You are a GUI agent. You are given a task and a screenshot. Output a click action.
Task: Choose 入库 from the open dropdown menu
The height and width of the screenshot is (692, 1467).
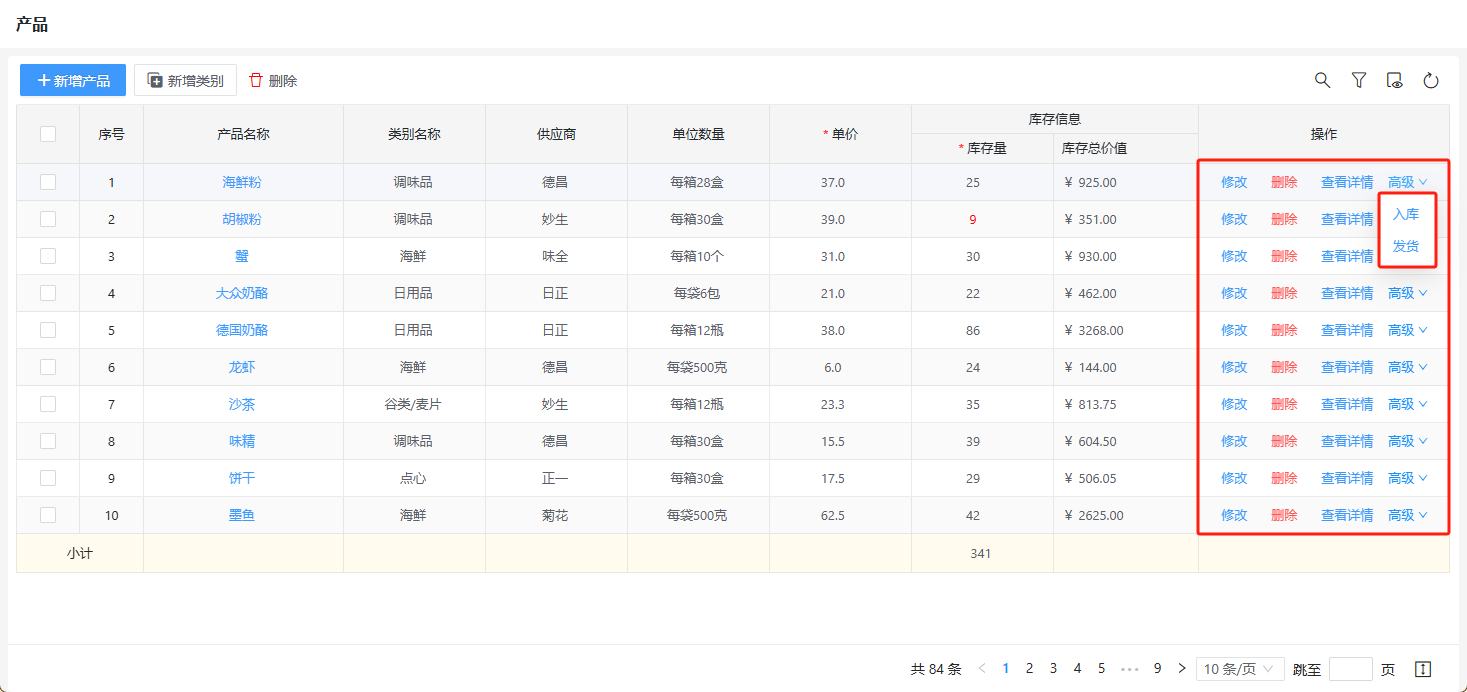tap(1405, 214)
